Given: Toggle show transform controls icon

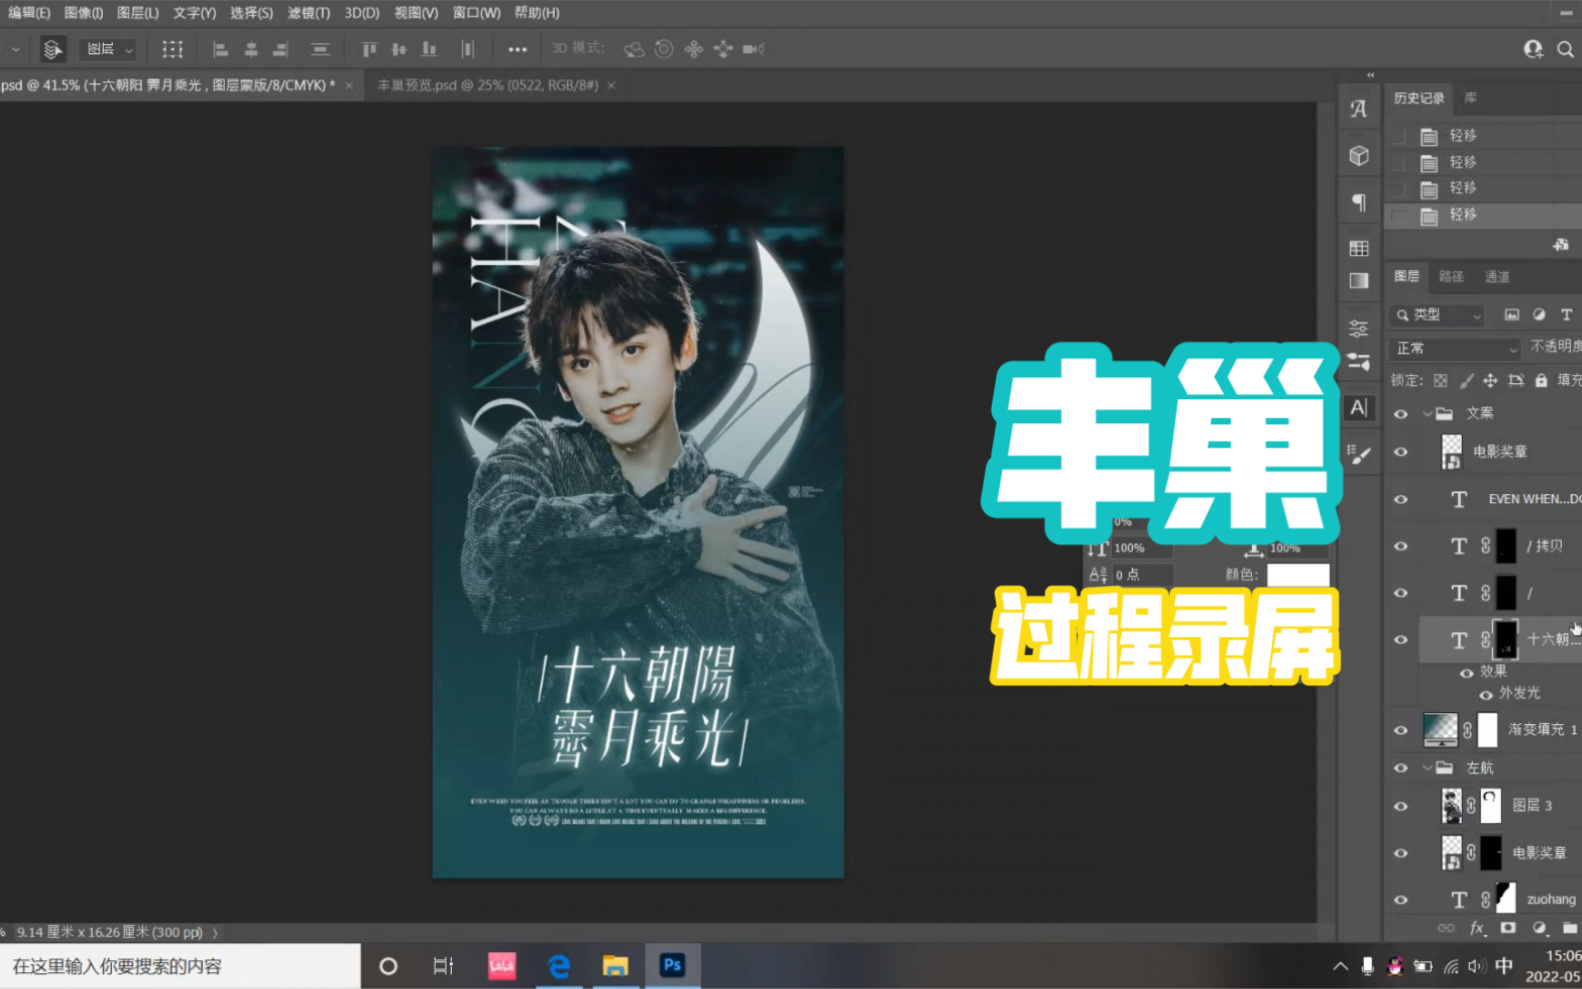Looking at the screenshot, I should point(172,49).
